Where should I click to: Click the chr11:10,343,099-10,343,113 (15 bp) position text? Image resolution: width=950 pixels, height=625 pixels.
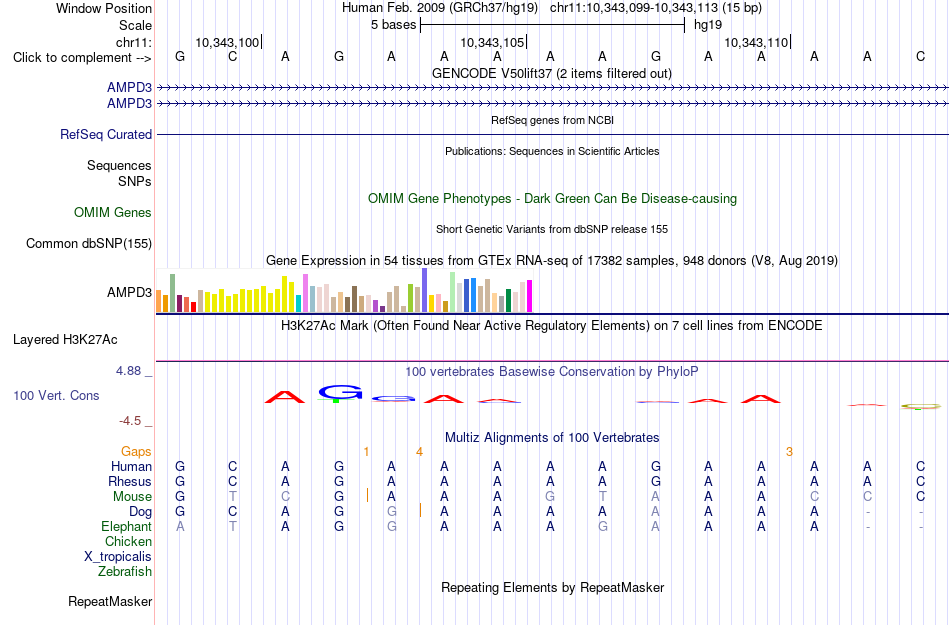click(656, 8)
